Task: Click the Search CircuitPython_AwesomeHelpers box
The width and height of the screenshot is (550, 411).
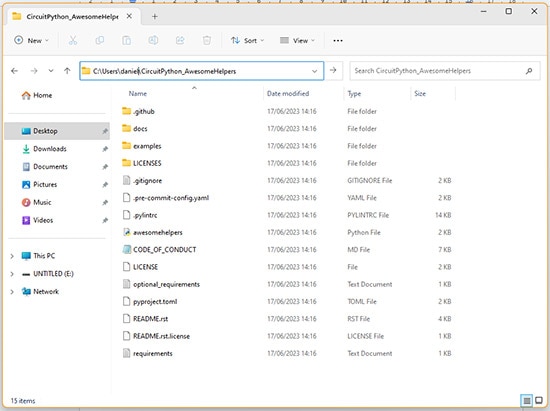Action: coord(444,71)
